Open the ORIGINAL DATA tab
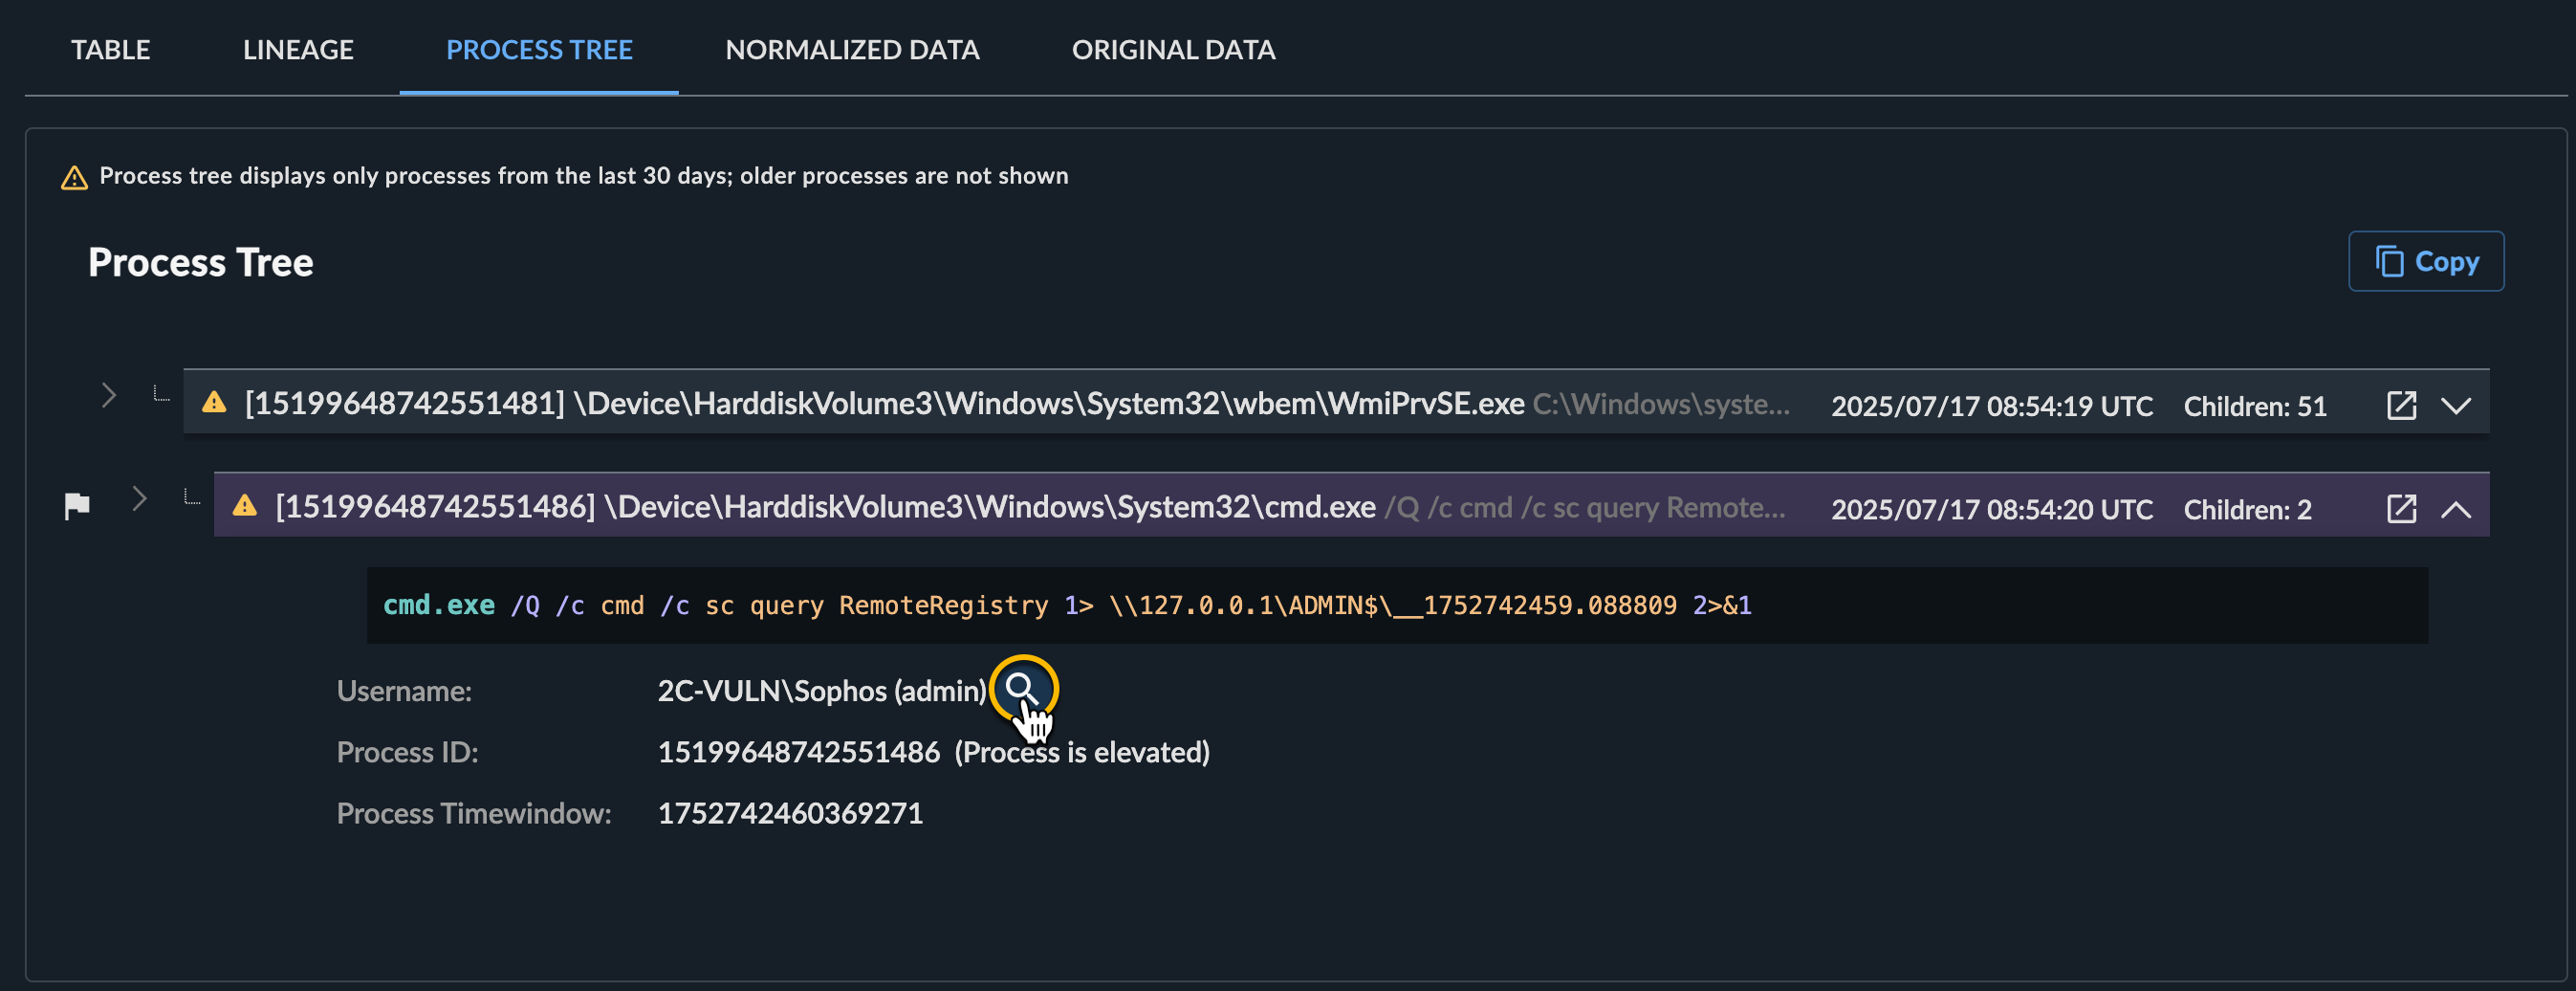The width and height of the screenshot is (2576, 991). tap(1173, 50)
